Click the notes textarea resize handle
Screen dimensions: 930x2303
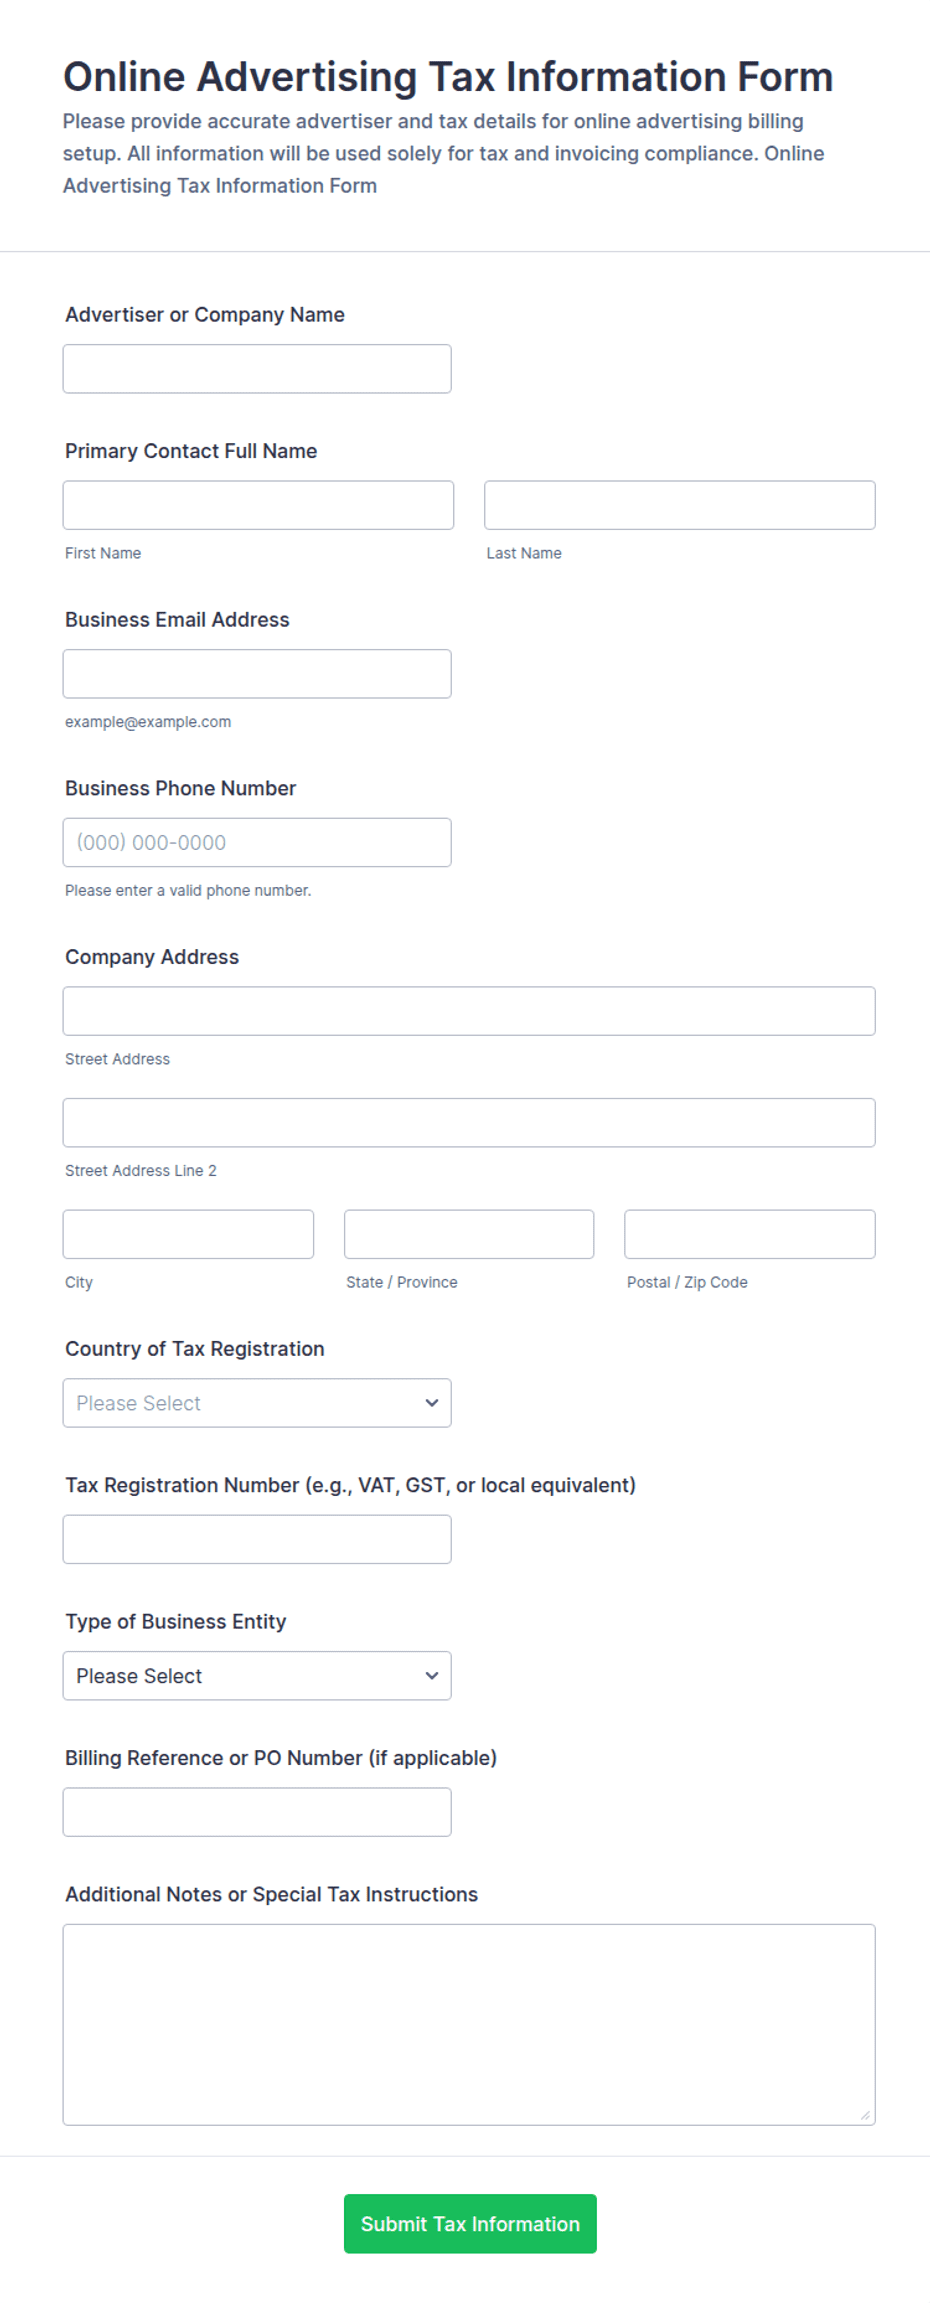tap(866, 2115)
